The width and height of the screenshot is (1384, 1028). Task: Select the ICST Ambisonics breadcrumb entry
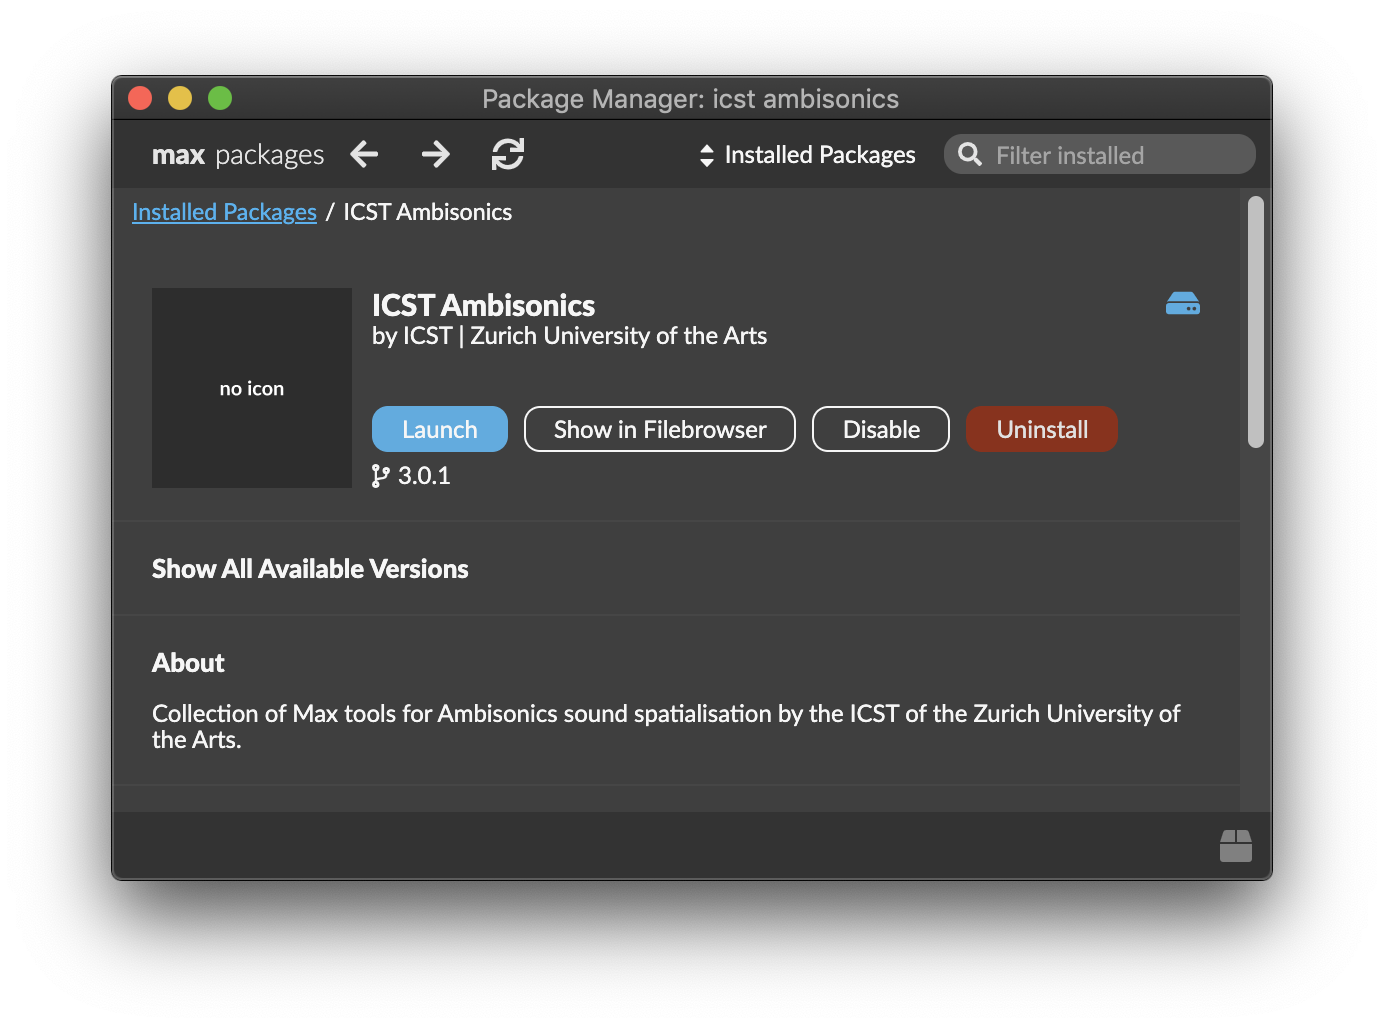[427, 211]
